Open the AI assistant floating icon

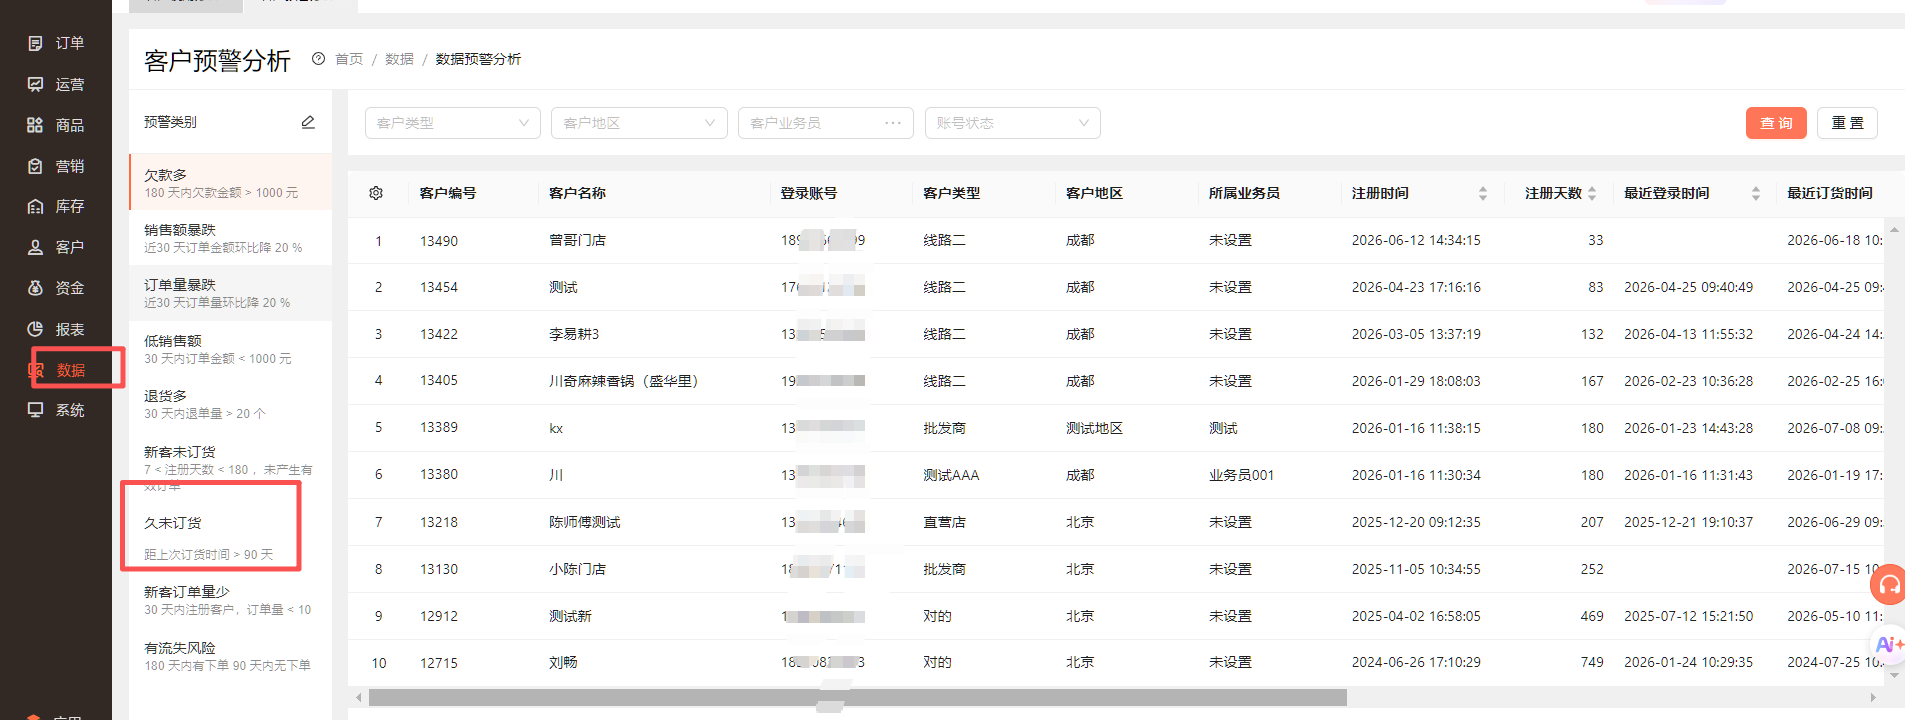point(1888,645)
